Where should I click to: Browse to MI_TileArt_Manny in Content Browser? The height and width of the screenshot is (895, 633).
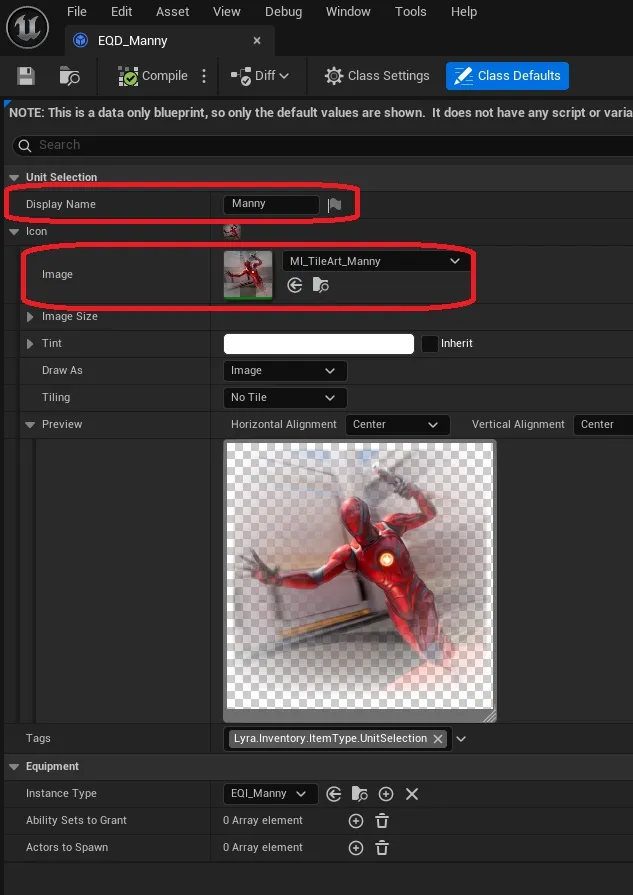point(321,285)
